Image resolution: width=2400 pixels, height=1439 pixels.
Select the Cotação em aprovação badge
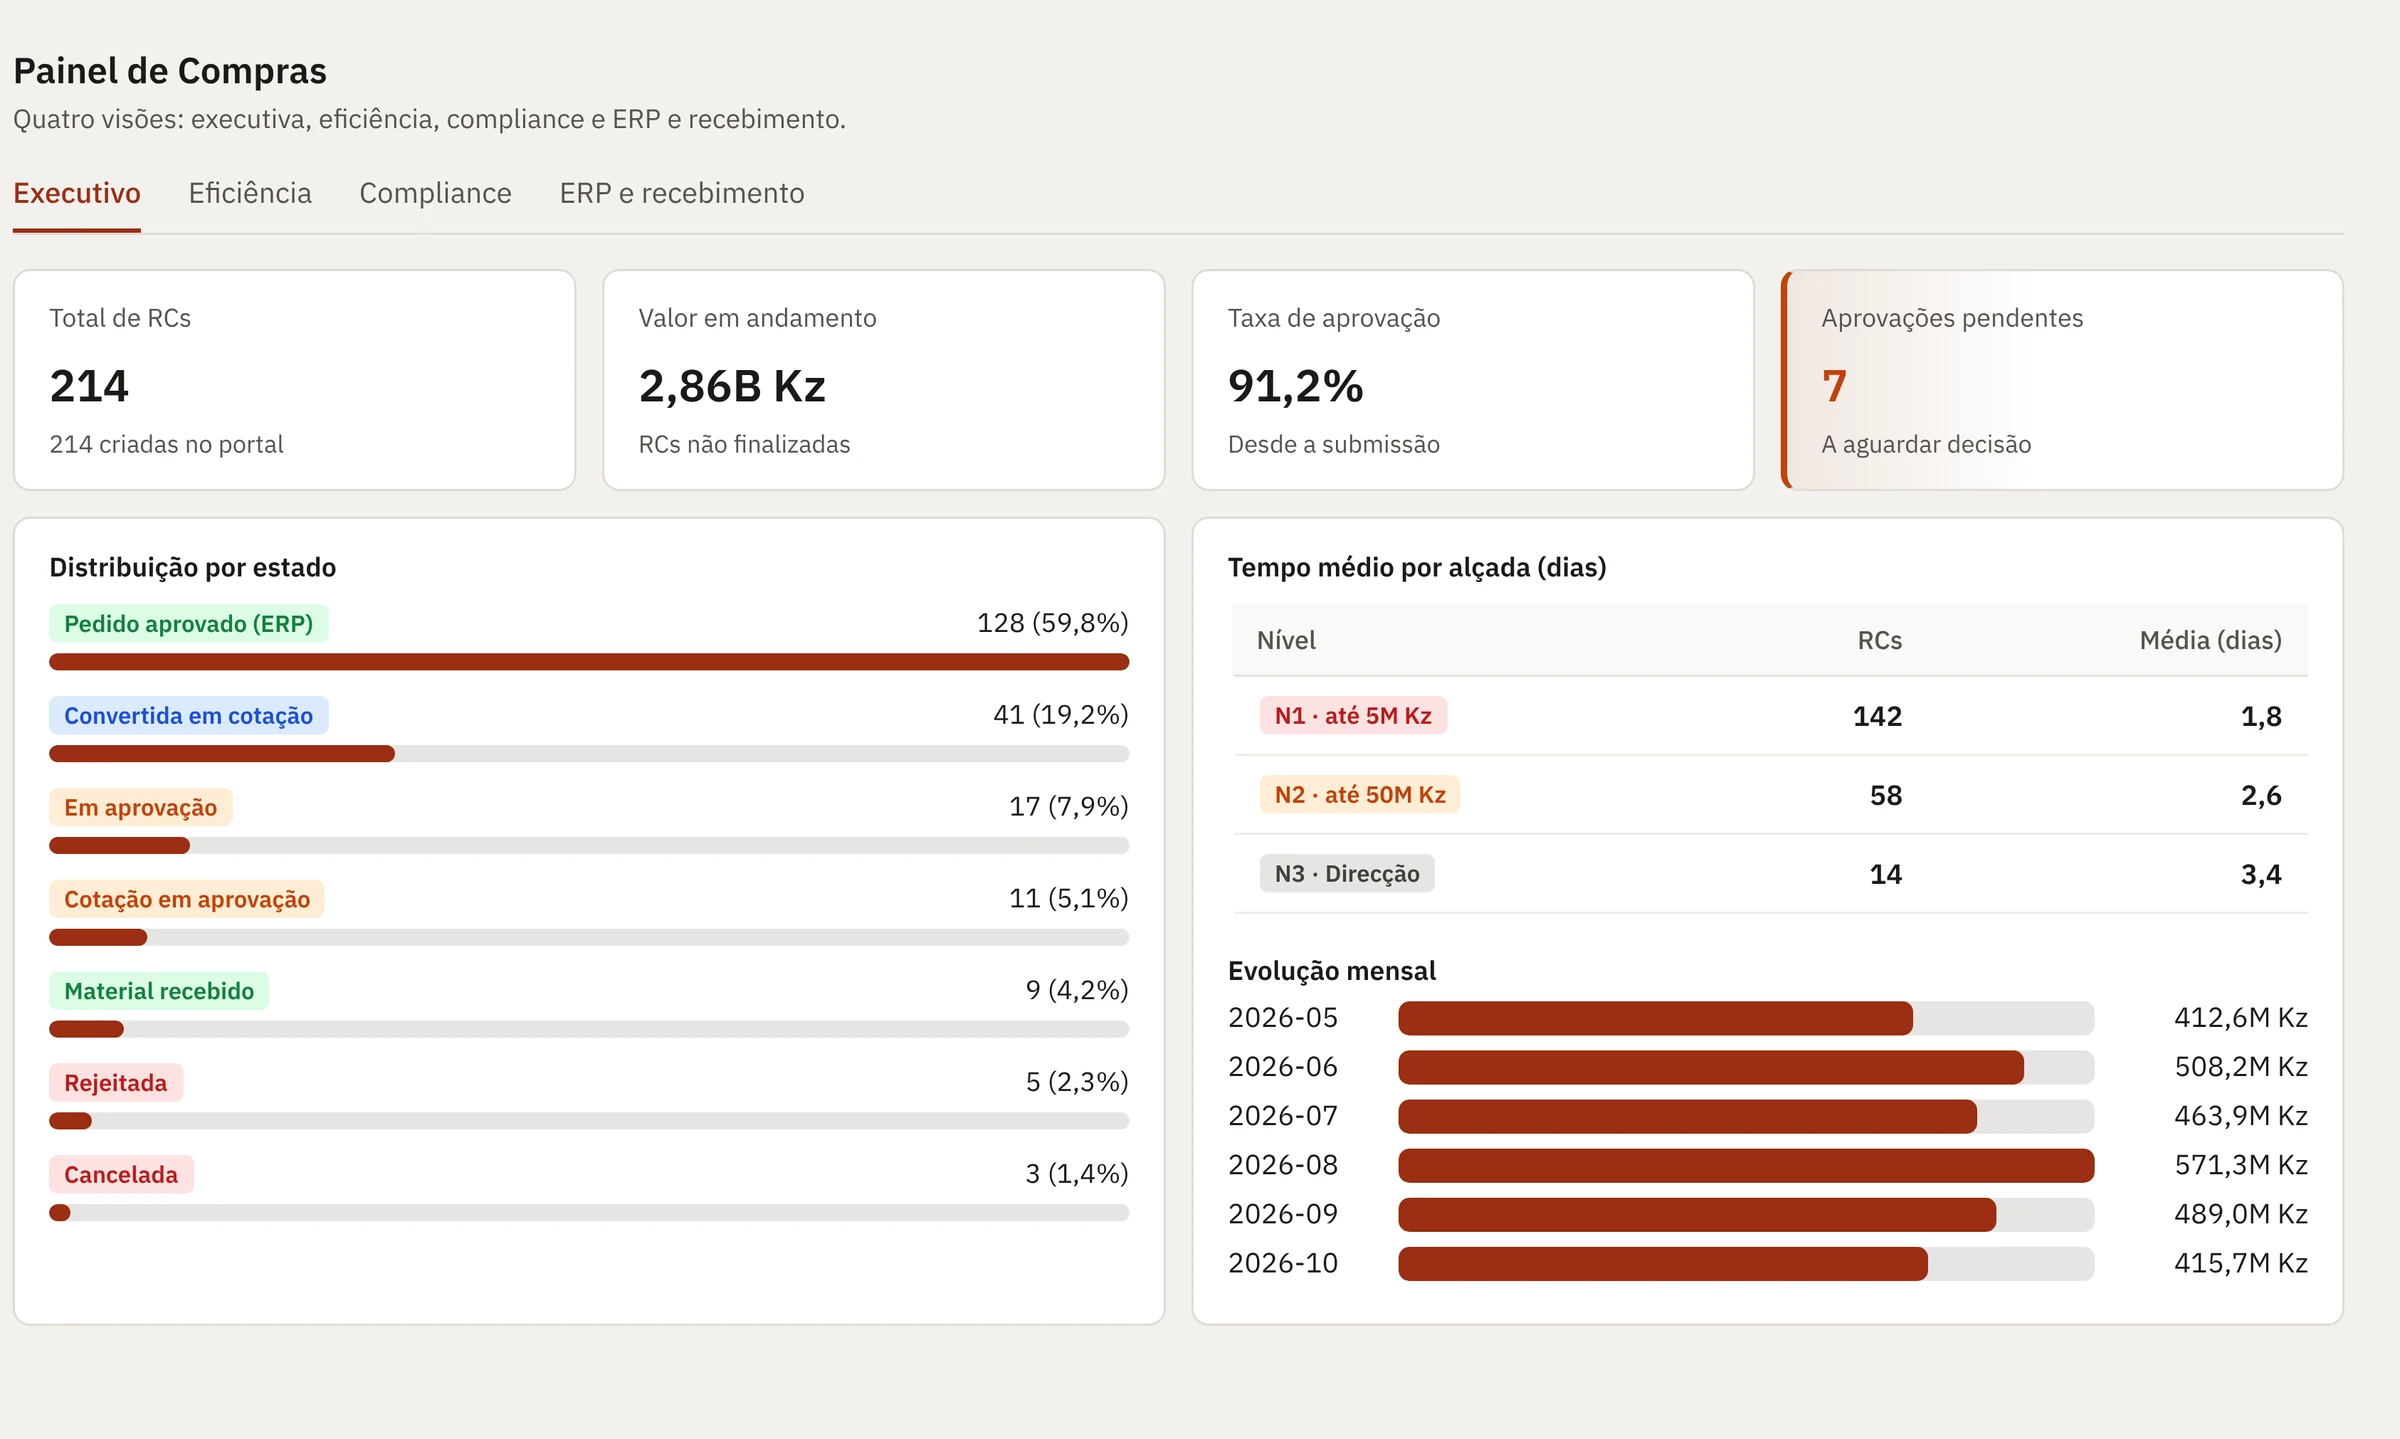(x=187, y=900)
